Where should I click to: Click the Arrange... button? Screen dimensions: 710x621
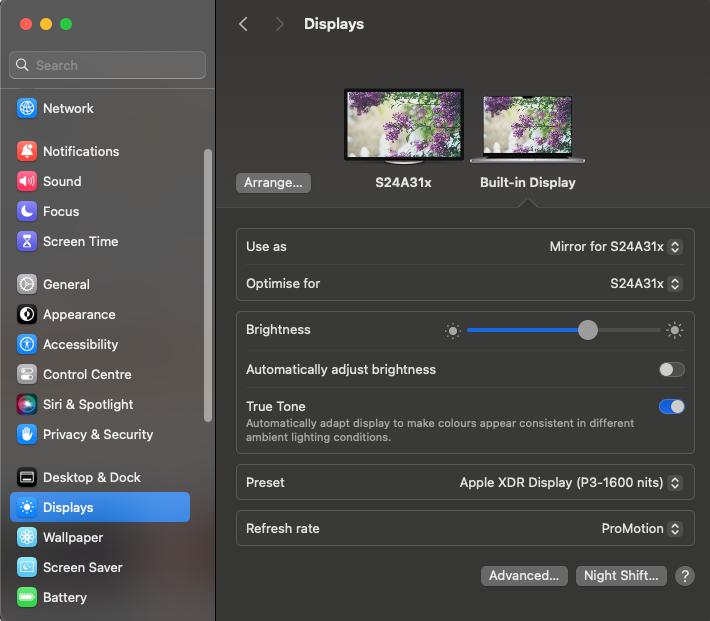274,183
